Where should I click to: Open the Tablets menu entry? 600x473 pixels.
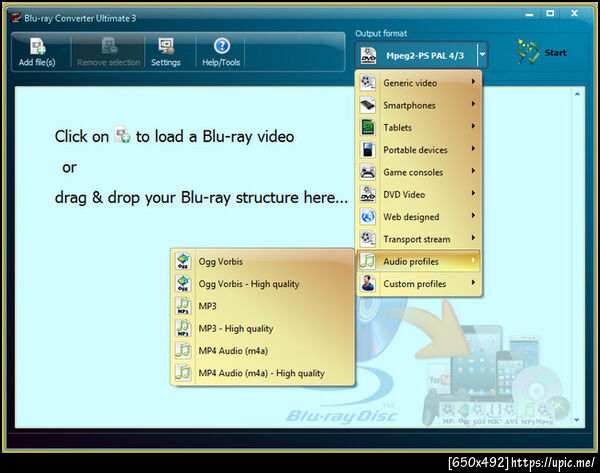pyautogui.click(x=419, y=127)
